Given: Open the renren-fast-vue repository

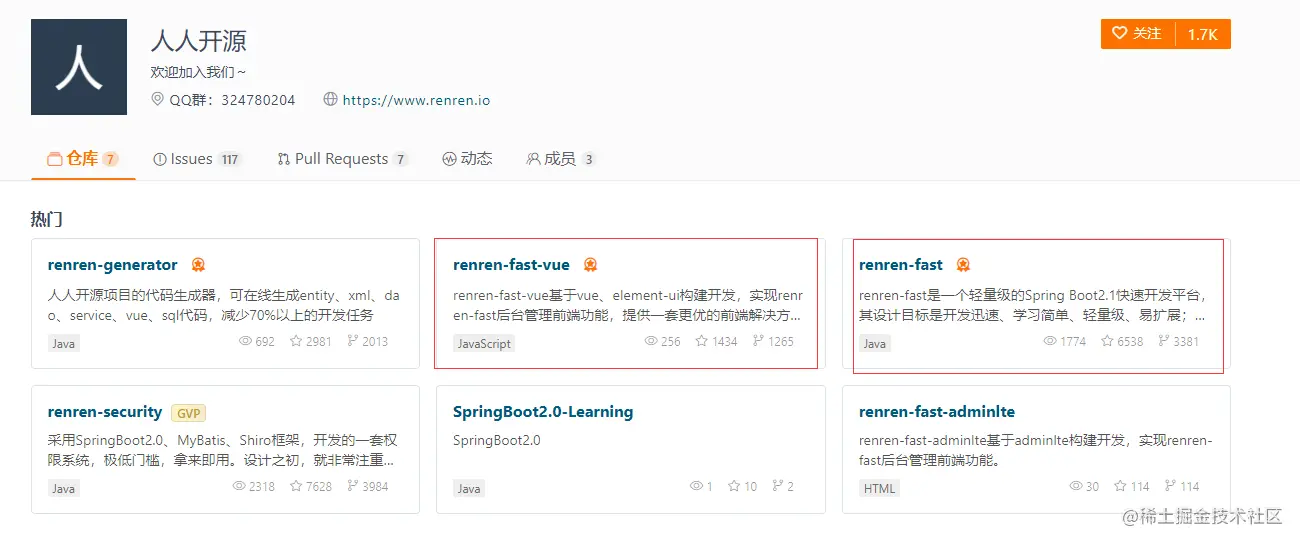Looking at the screenshot, I should tap(511, 265).
